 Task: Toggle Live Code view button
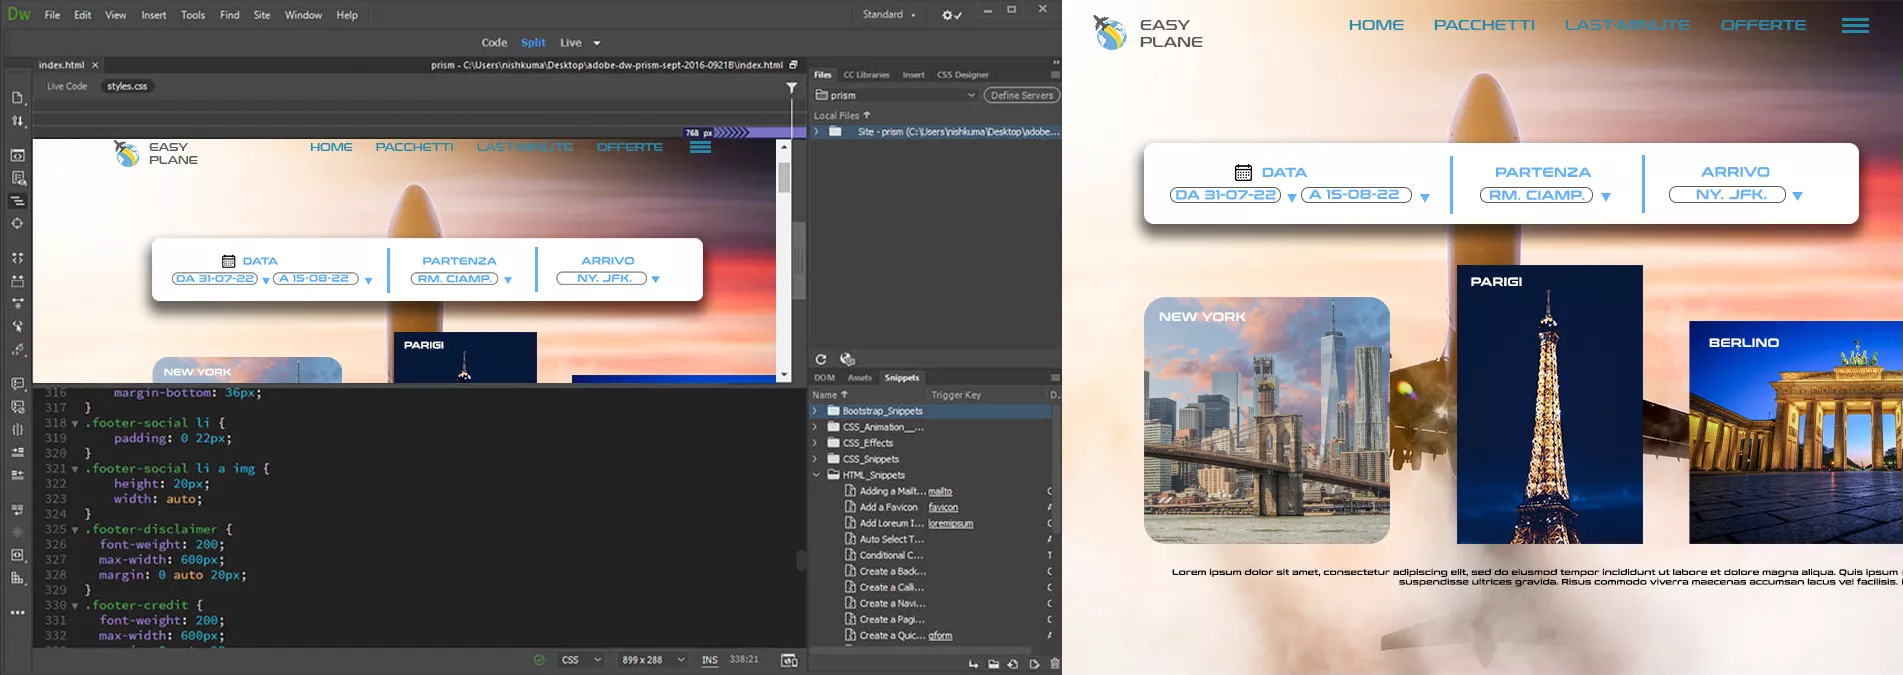(67, 86)
